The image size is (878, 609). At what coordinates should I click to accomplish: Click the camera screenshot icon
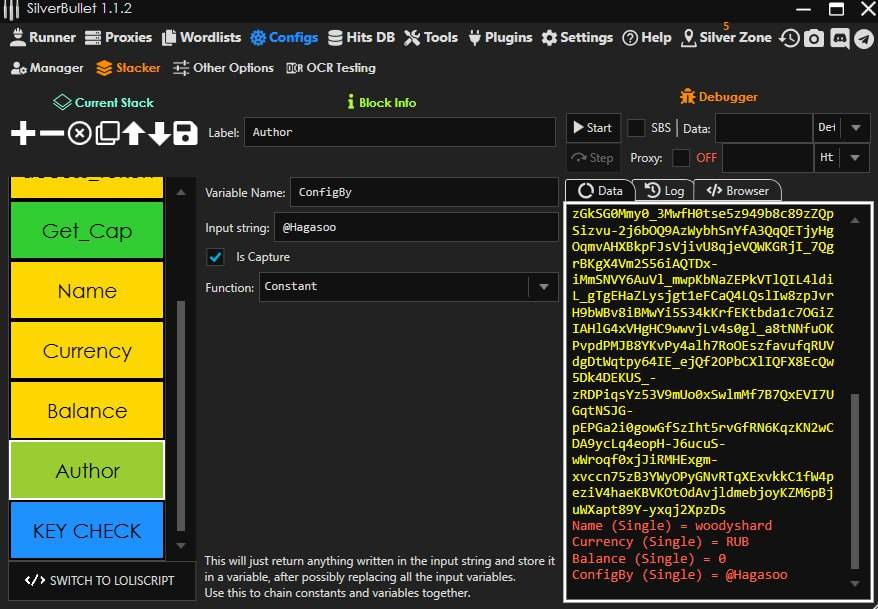click(814, 38)
